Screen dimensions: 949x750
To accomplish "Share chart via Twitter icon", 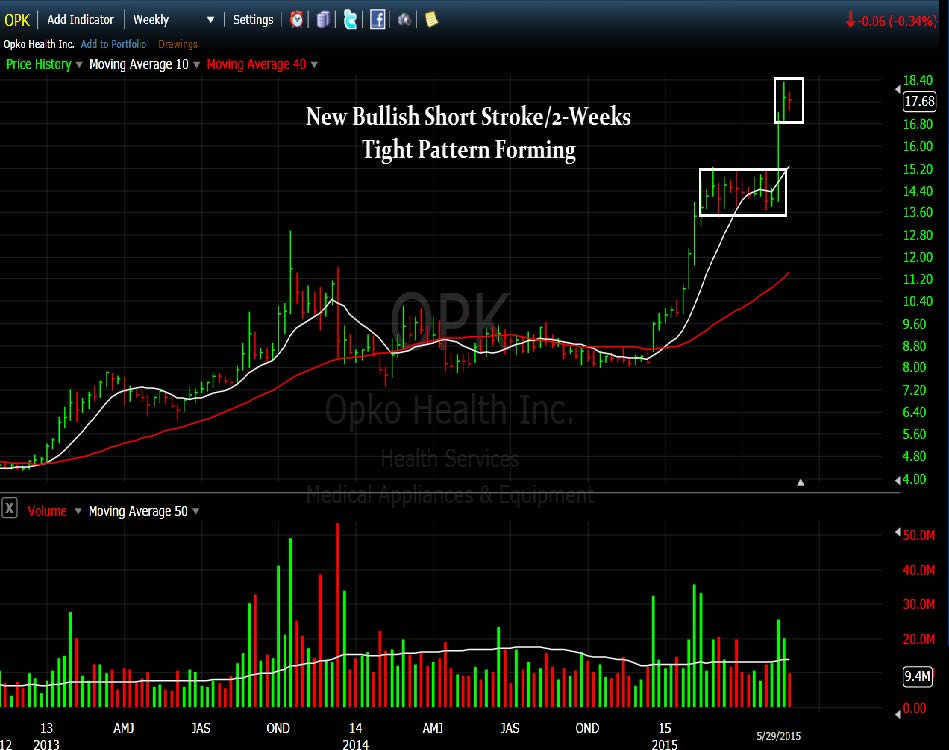I will tap(350, 19).
